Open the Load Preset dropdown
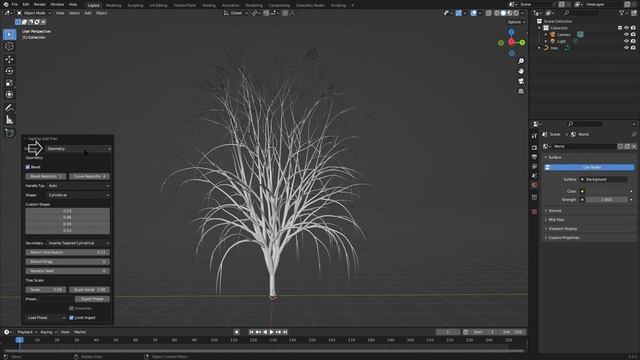640x360 pixels. pyautogui.click(x=45, y=318)
